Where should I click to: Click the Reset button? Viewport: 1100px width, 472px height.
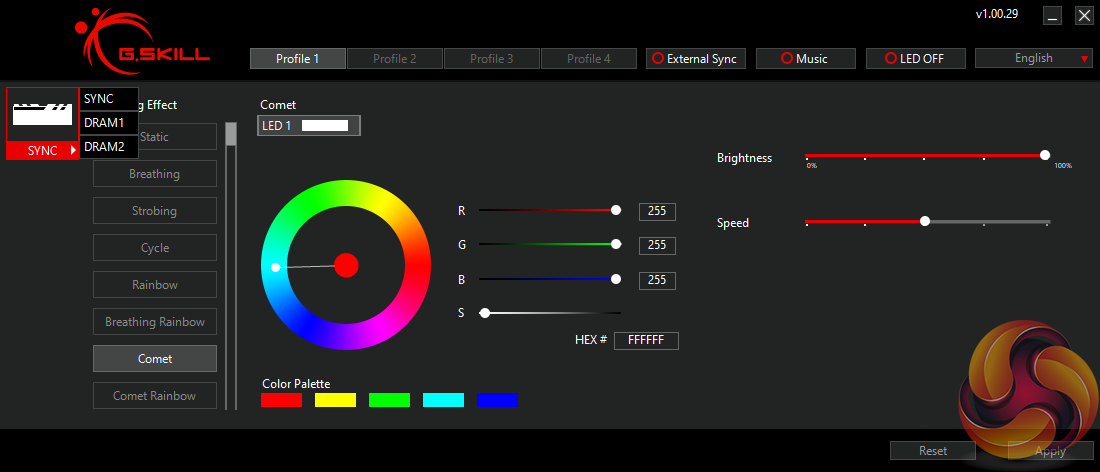pyautogui.click(x=933, y=451)
